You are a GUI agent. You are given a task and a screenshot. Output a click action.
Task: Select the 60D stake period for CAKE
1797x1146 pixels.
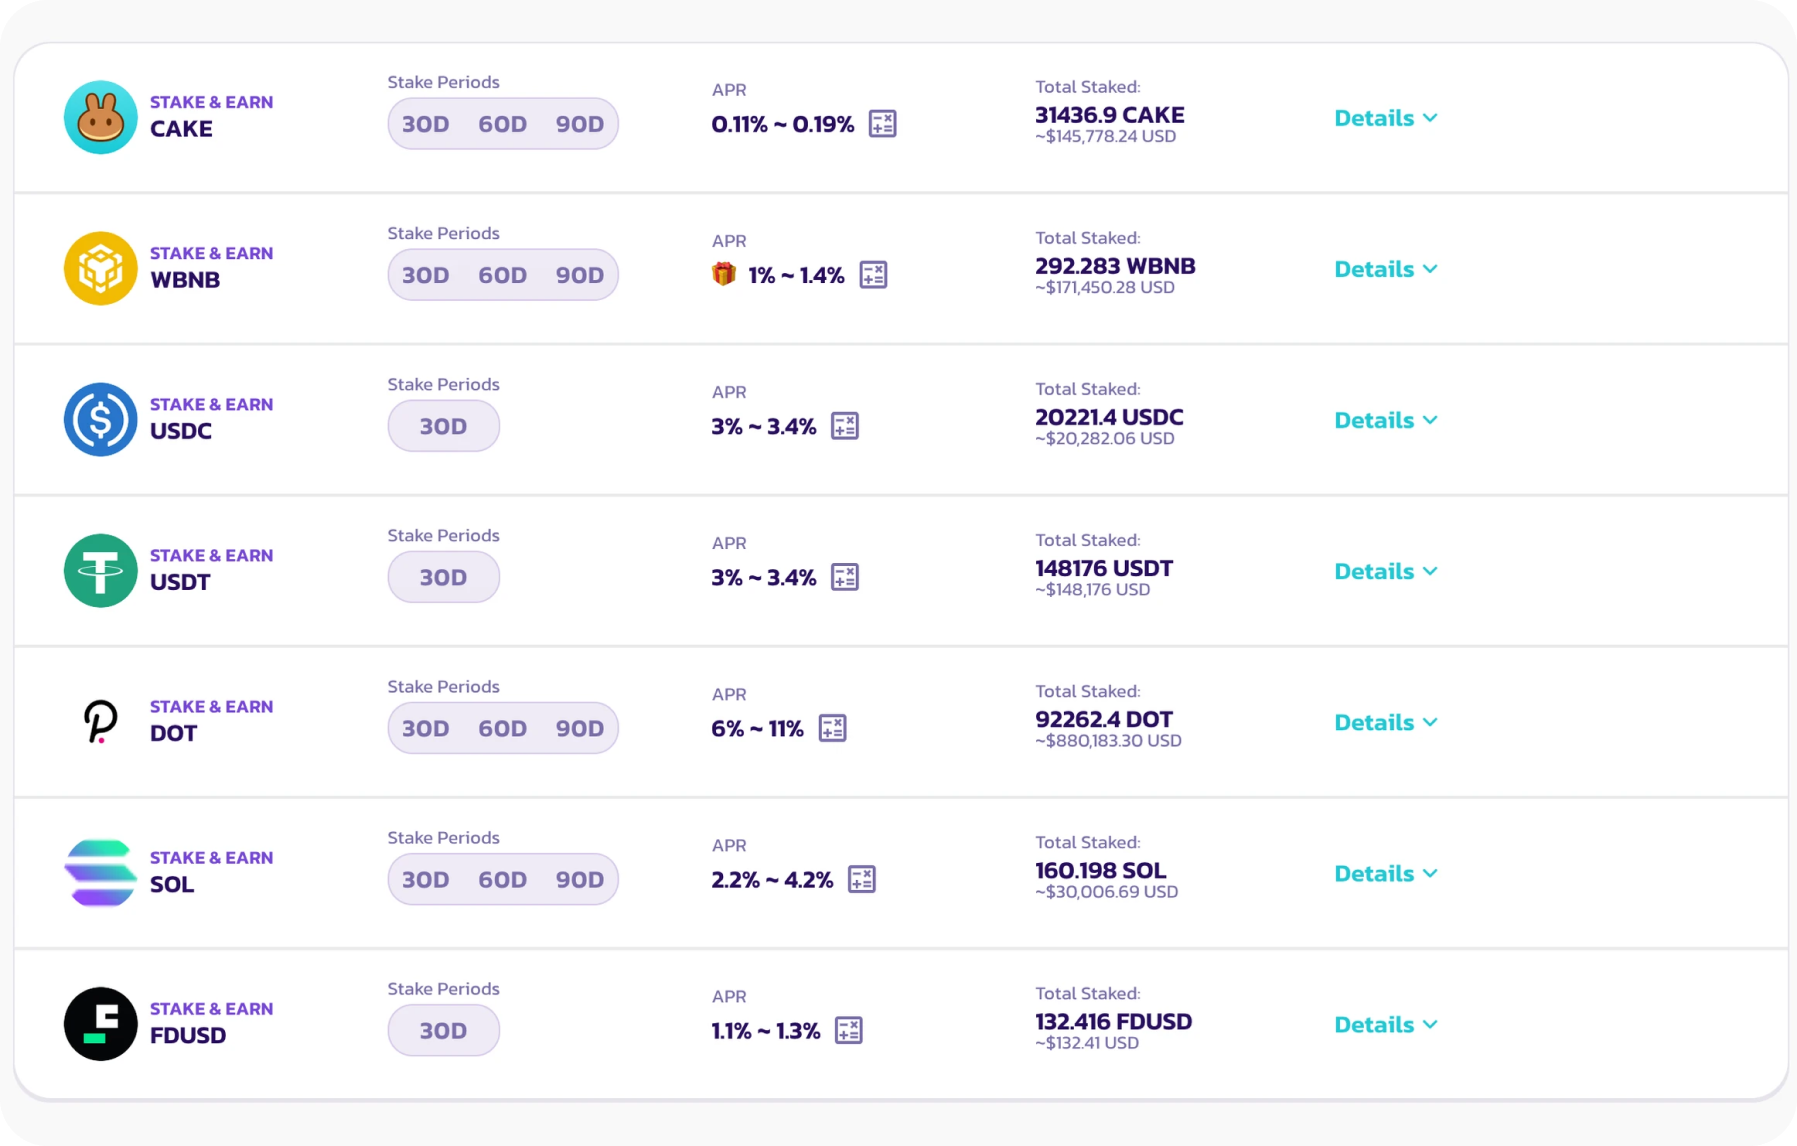tap(502, 124)
